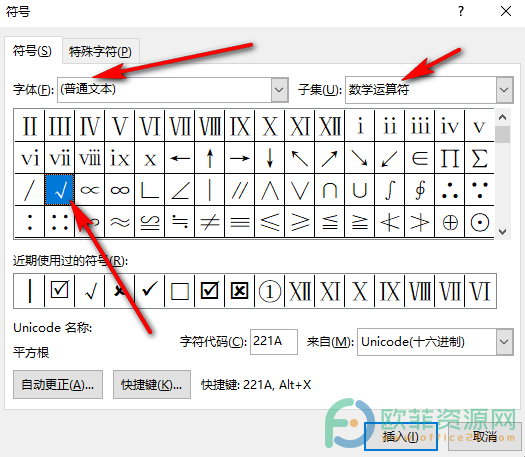Open the 来自 encoding dropdown
525x457 pixels.
[504, 342]
